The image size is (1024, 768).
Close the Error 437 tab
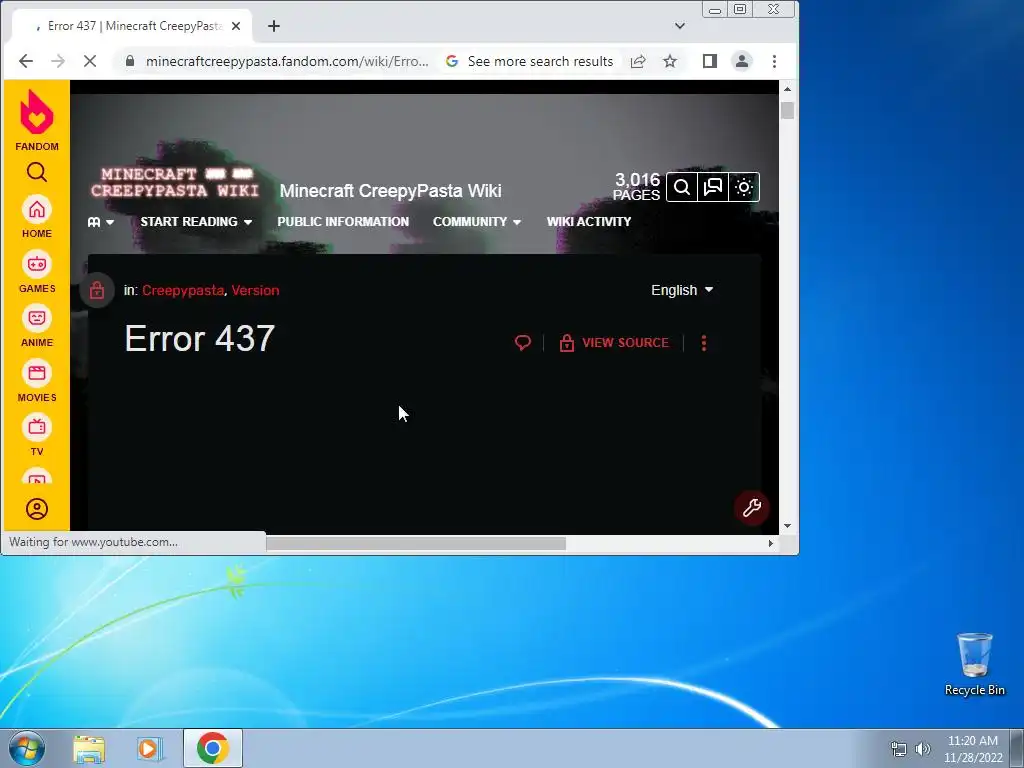[x=236, y=26]
